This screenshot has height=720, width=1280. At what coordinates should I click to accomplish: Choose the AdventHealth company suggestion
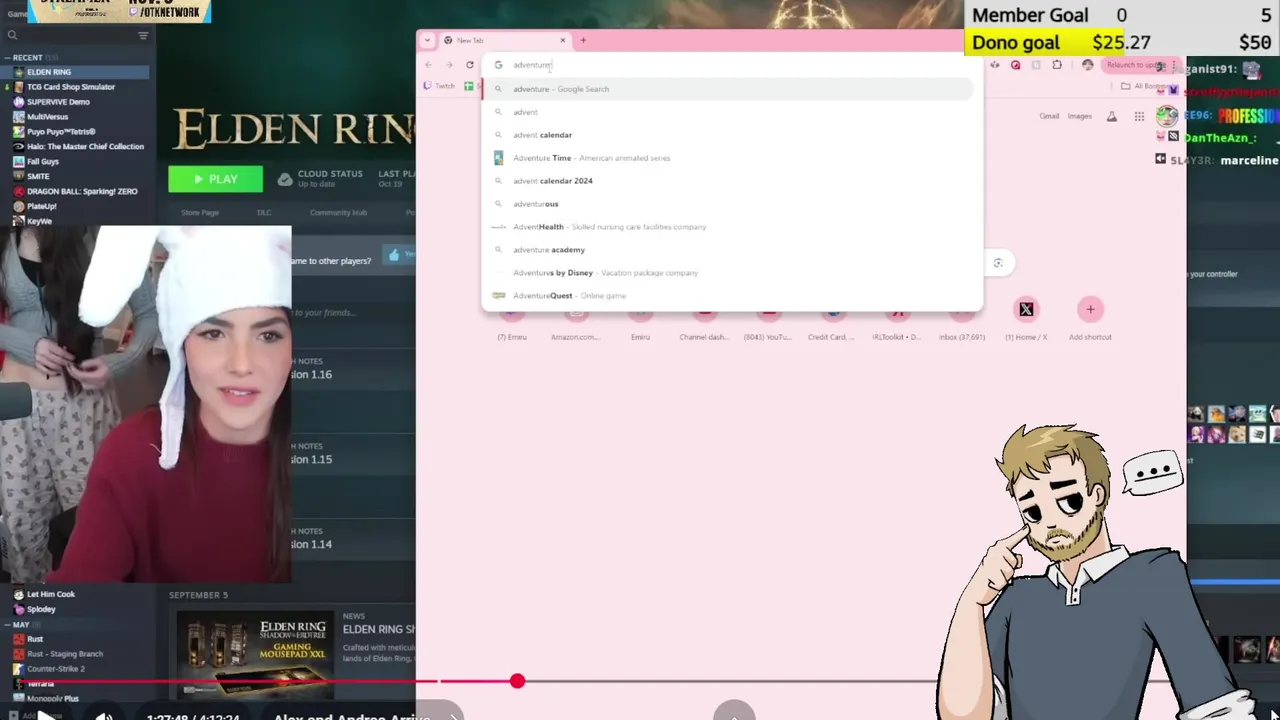[x=727, y=227]
